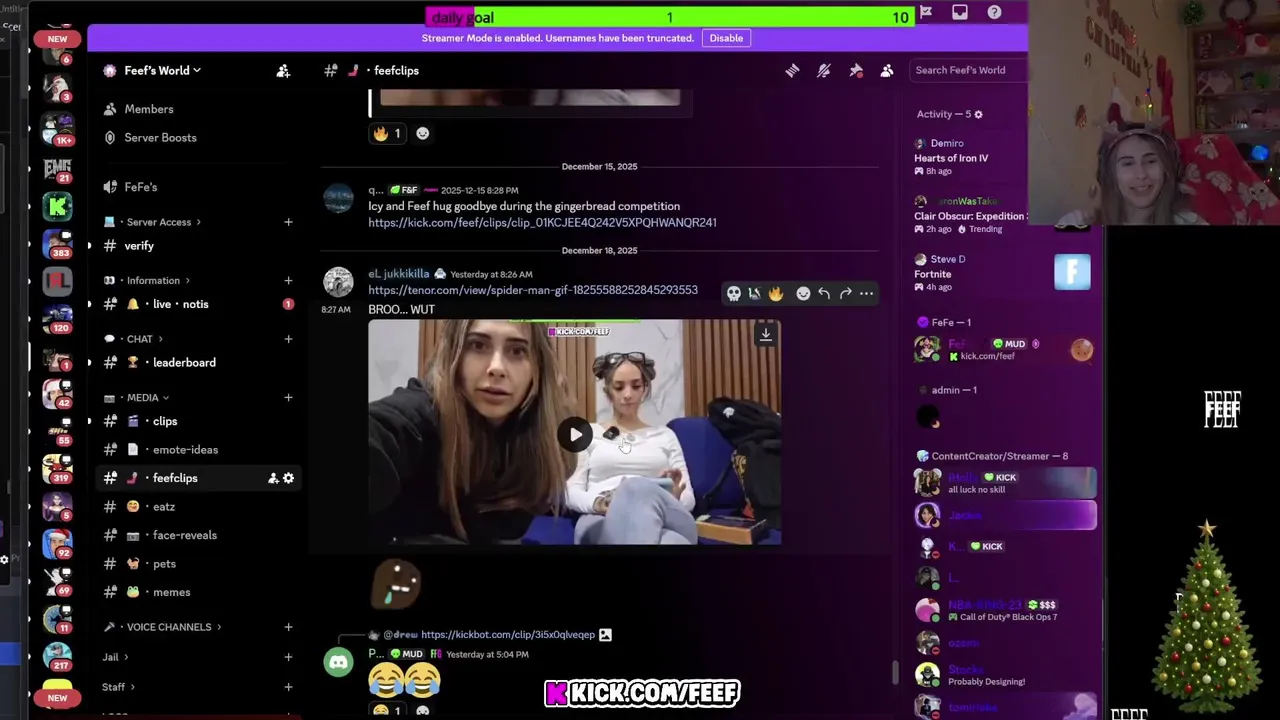This screenshot has height=720, width=1280.
Task: Click Fortnite game thumbnail in Activity
Action: point(1072,271)
